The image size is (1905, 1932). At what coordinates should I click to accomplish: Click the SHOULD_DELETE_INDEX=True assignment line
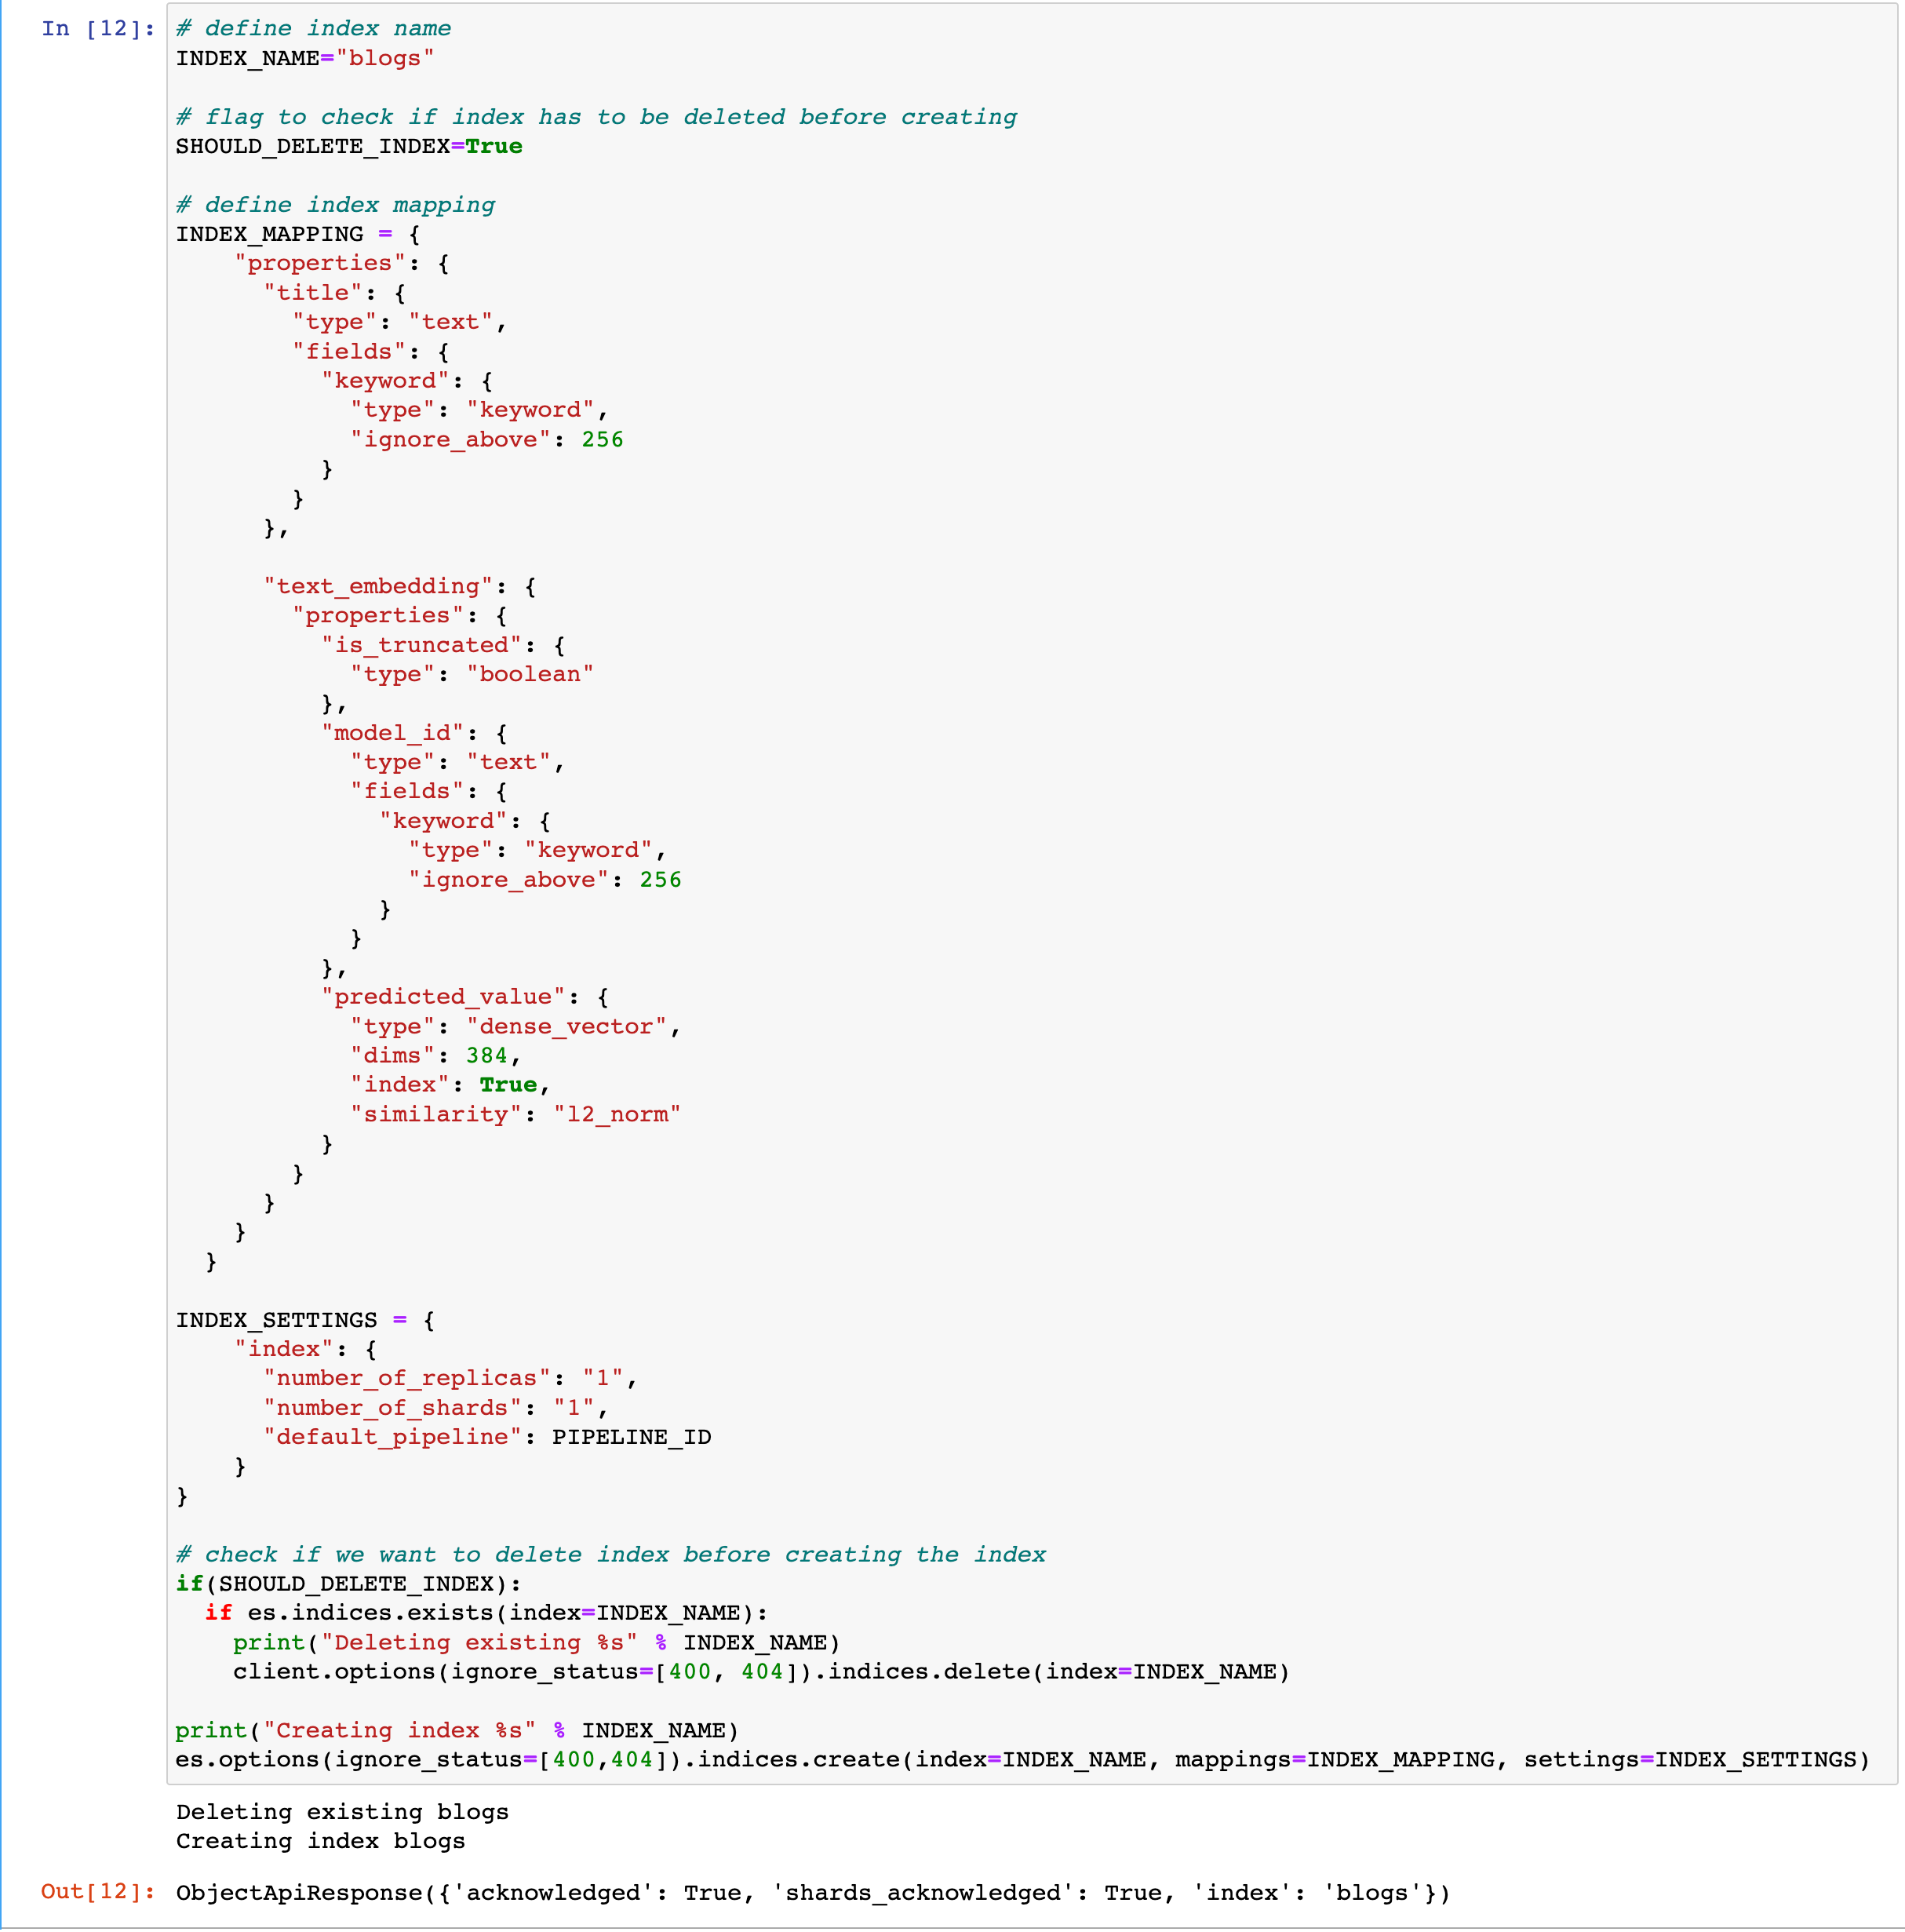348,146
